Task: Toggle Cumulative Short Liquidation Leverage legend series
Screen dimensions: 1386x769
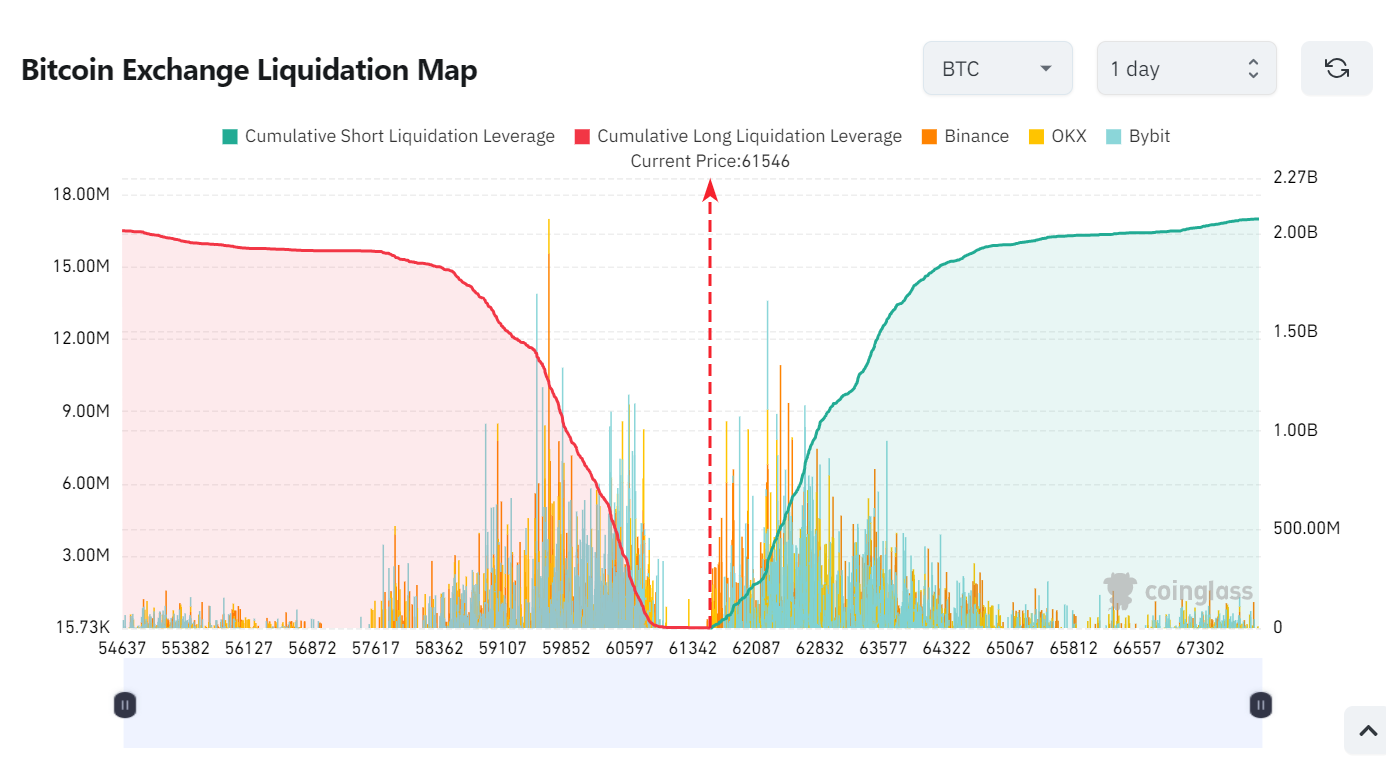Action: coord(388,136)
